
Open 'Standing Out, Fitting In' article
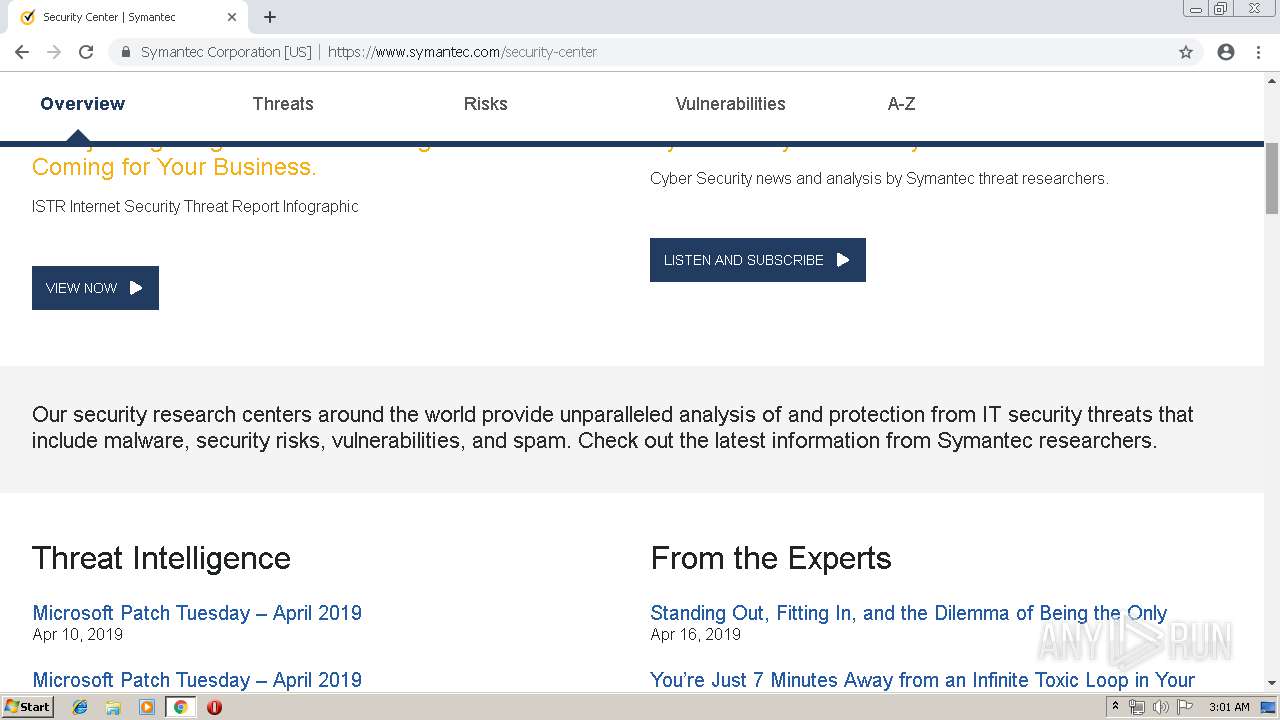(x=908, y=613)
